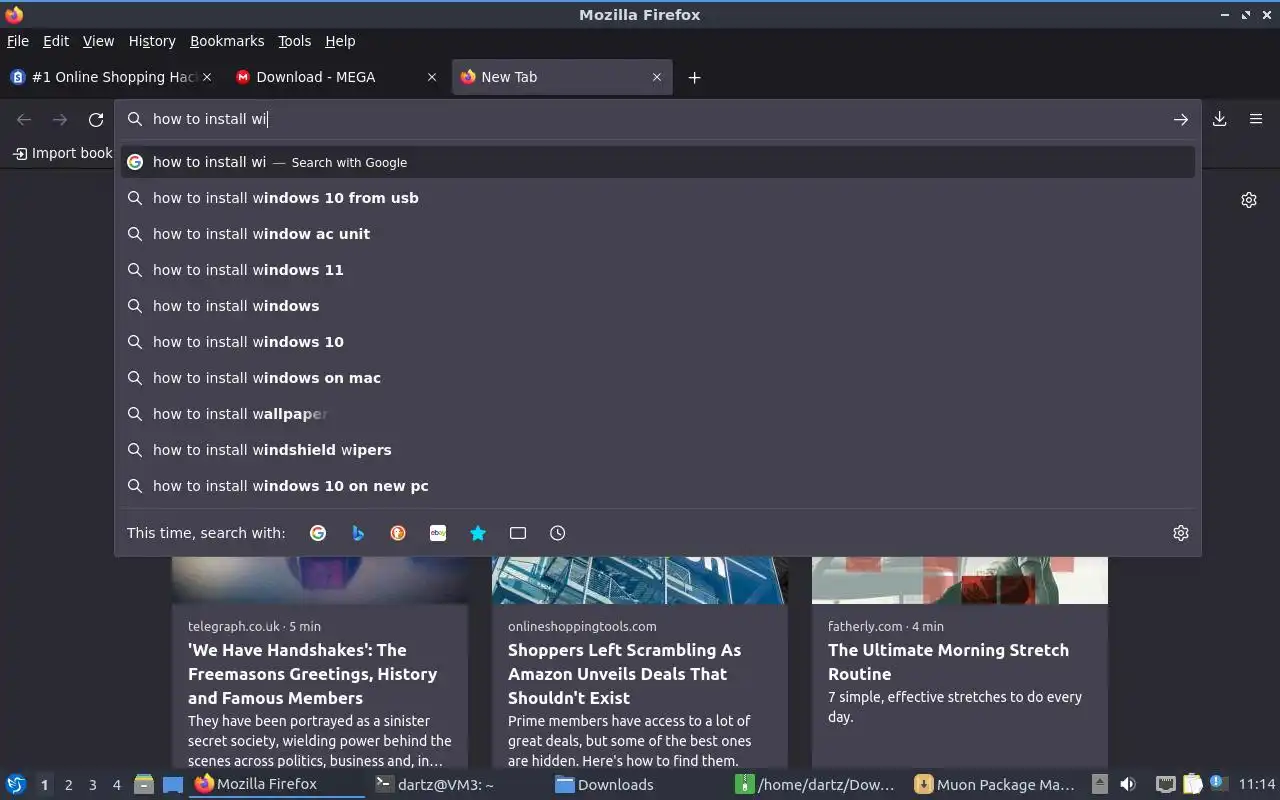Open search settings gear in suggestion panel
1280x800 pixels.
coord(1181,533)
